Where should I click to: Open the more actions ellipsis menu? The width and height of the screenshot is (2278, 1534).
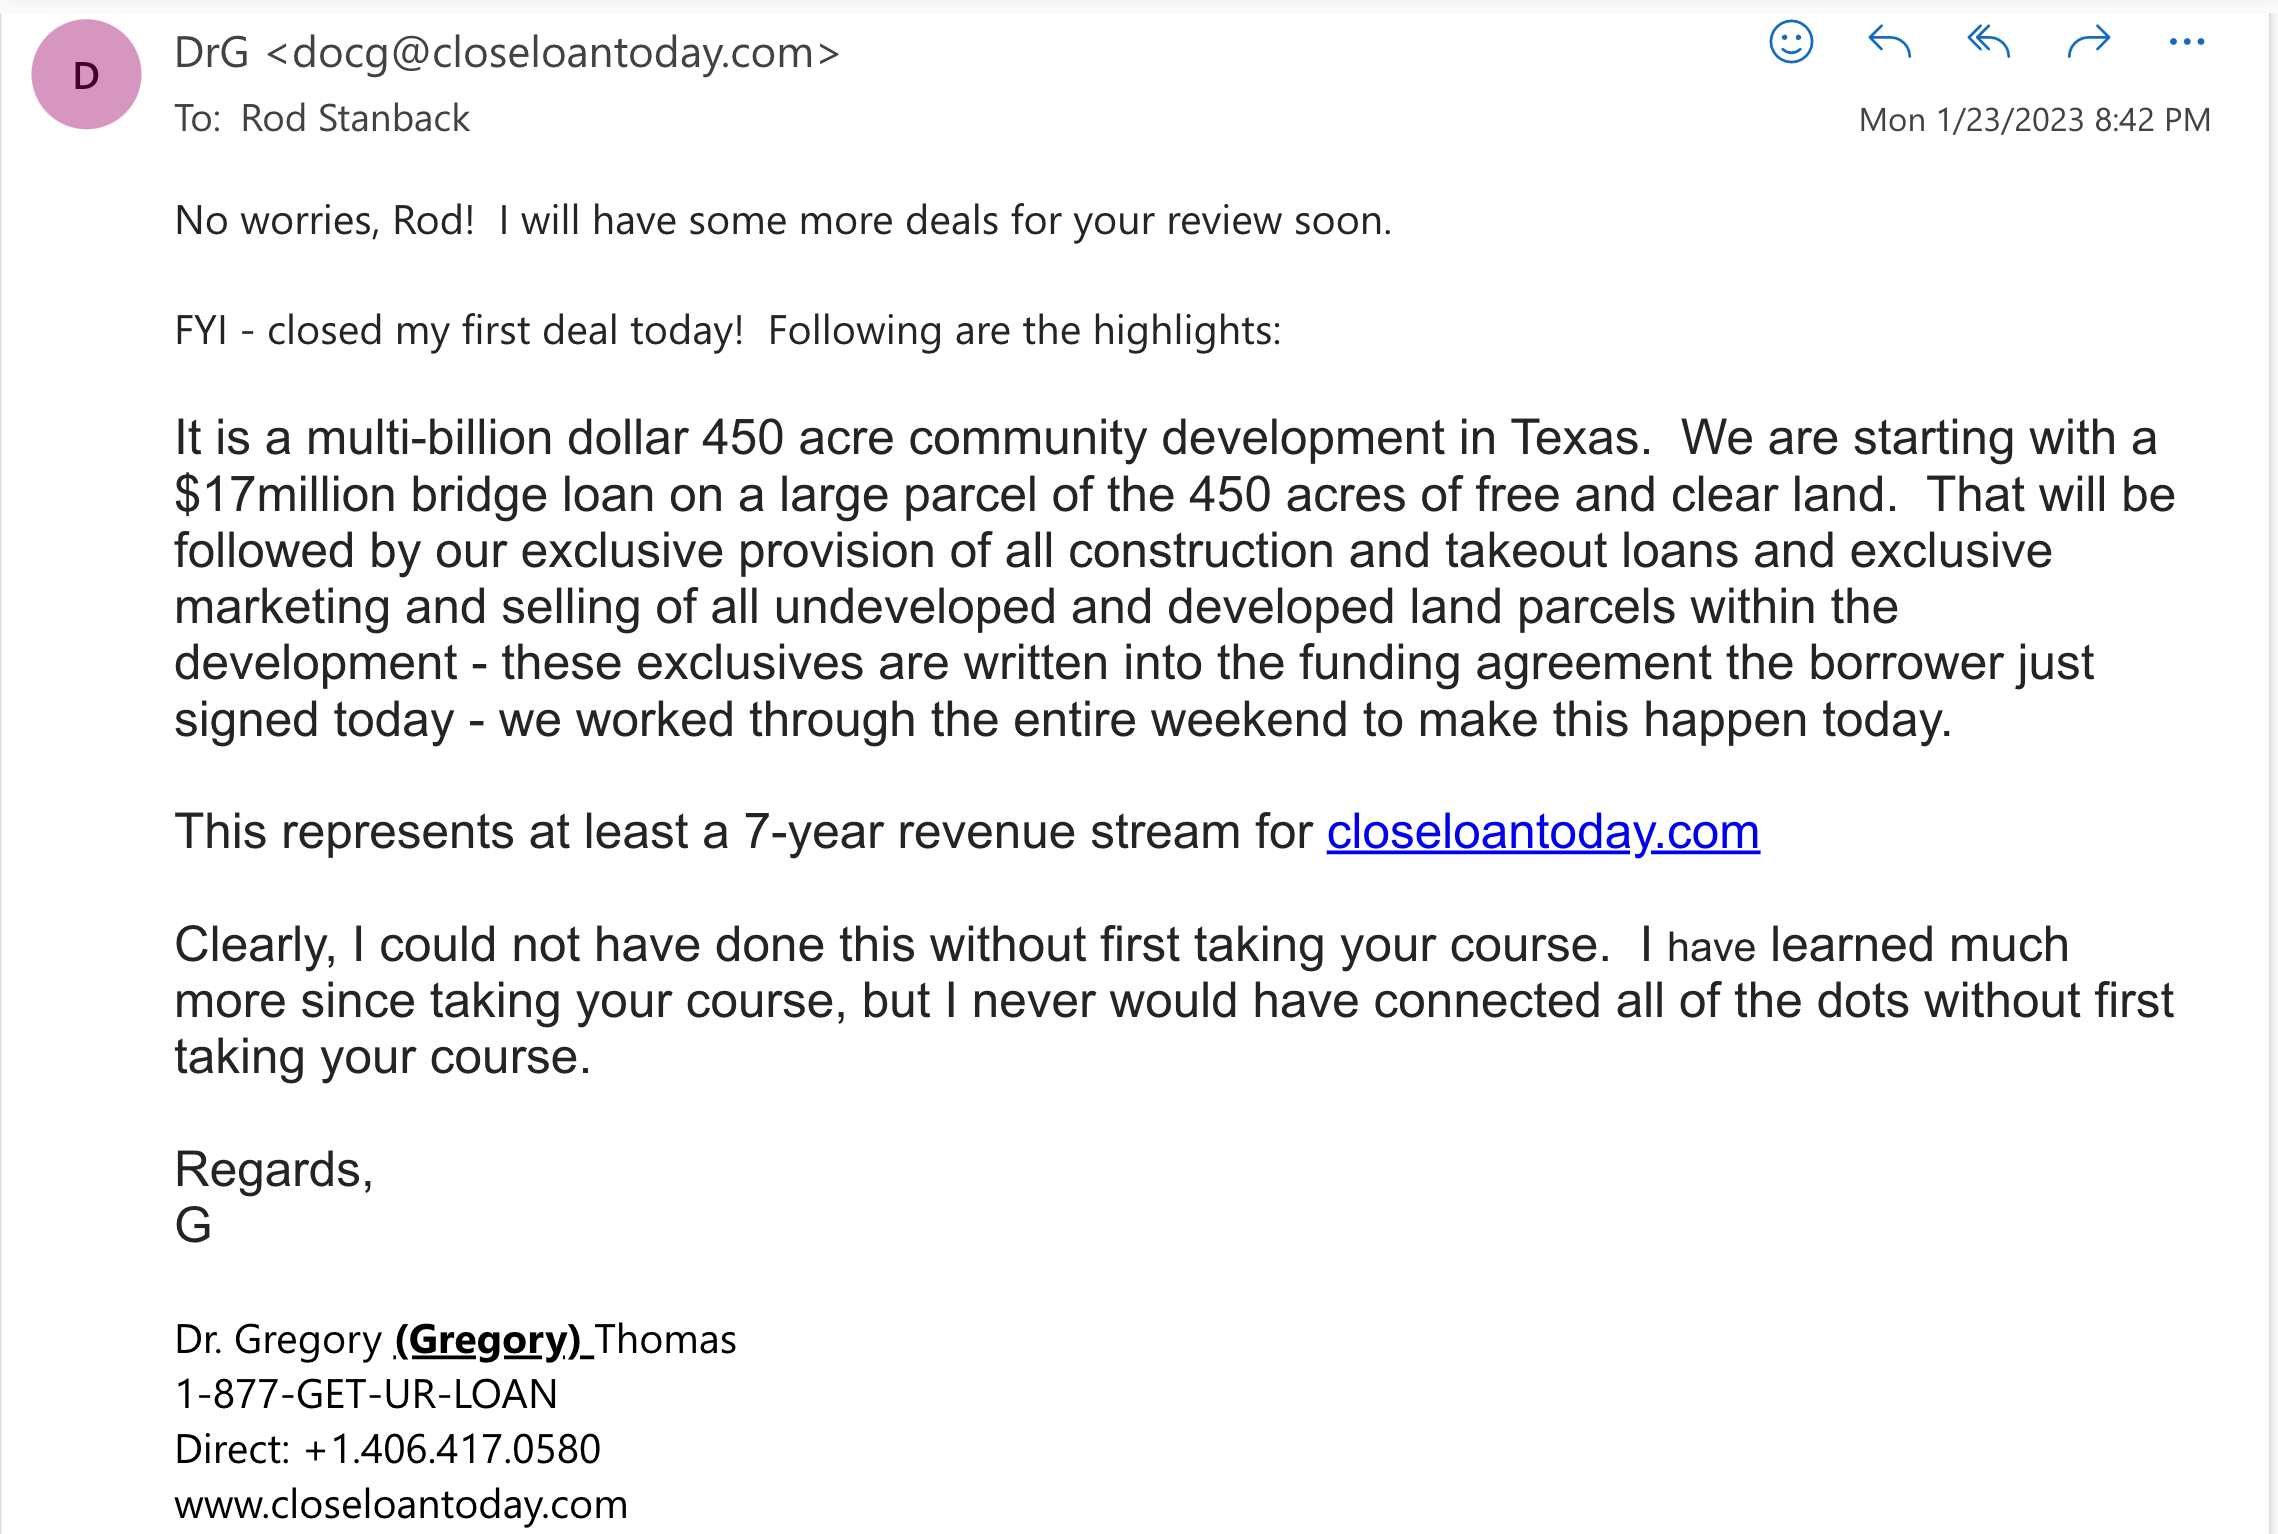tap(2187, 42)
